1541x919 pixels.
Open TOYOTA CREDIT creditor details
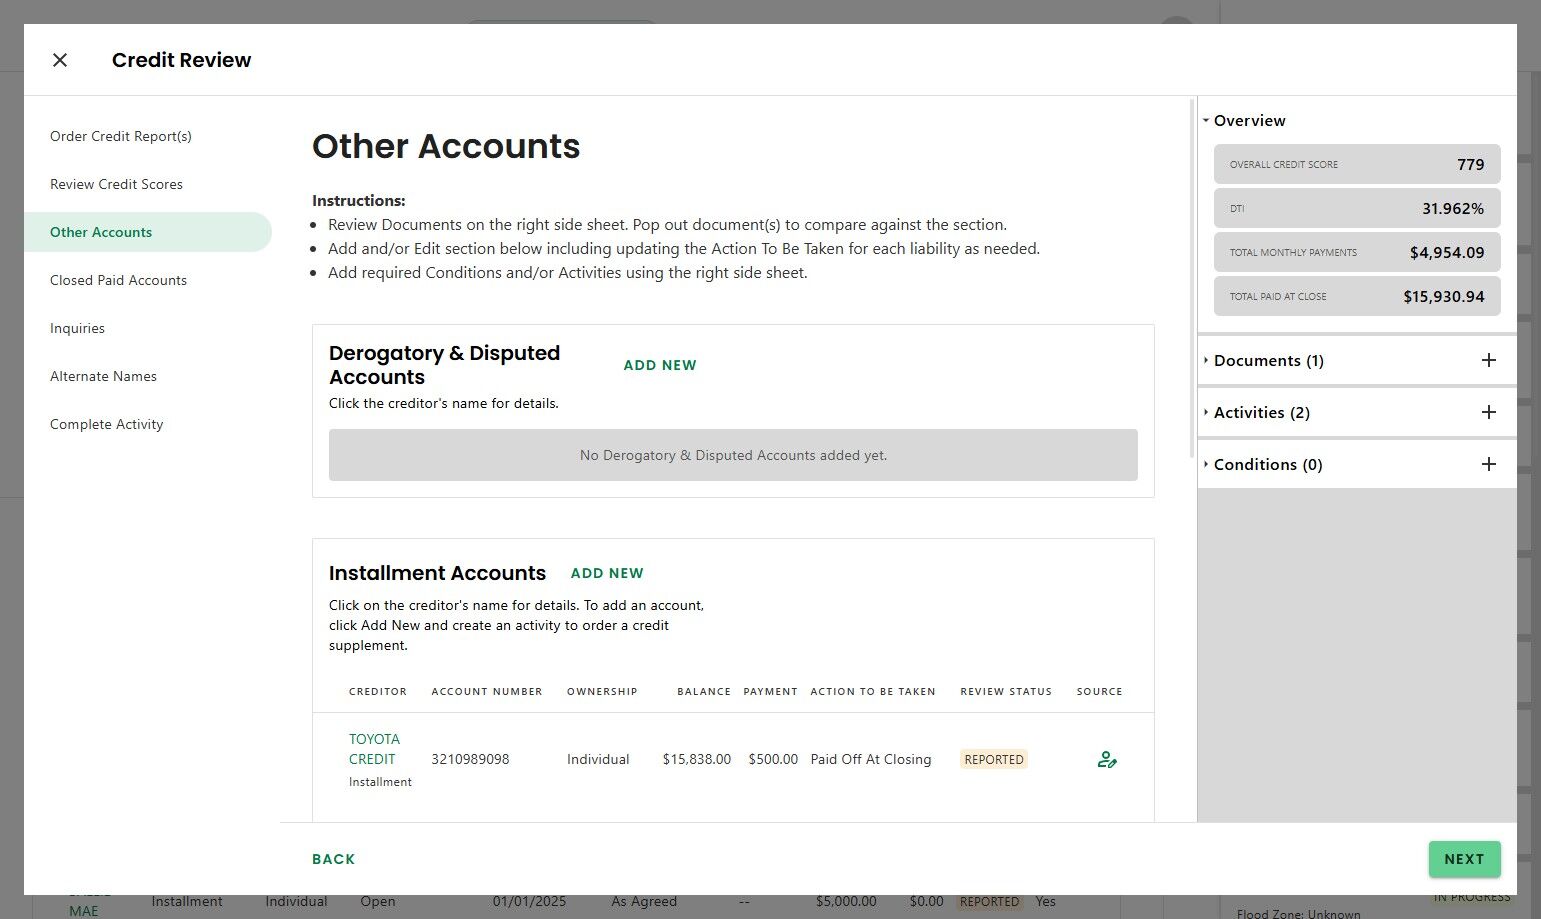click(x=374, y=749)
